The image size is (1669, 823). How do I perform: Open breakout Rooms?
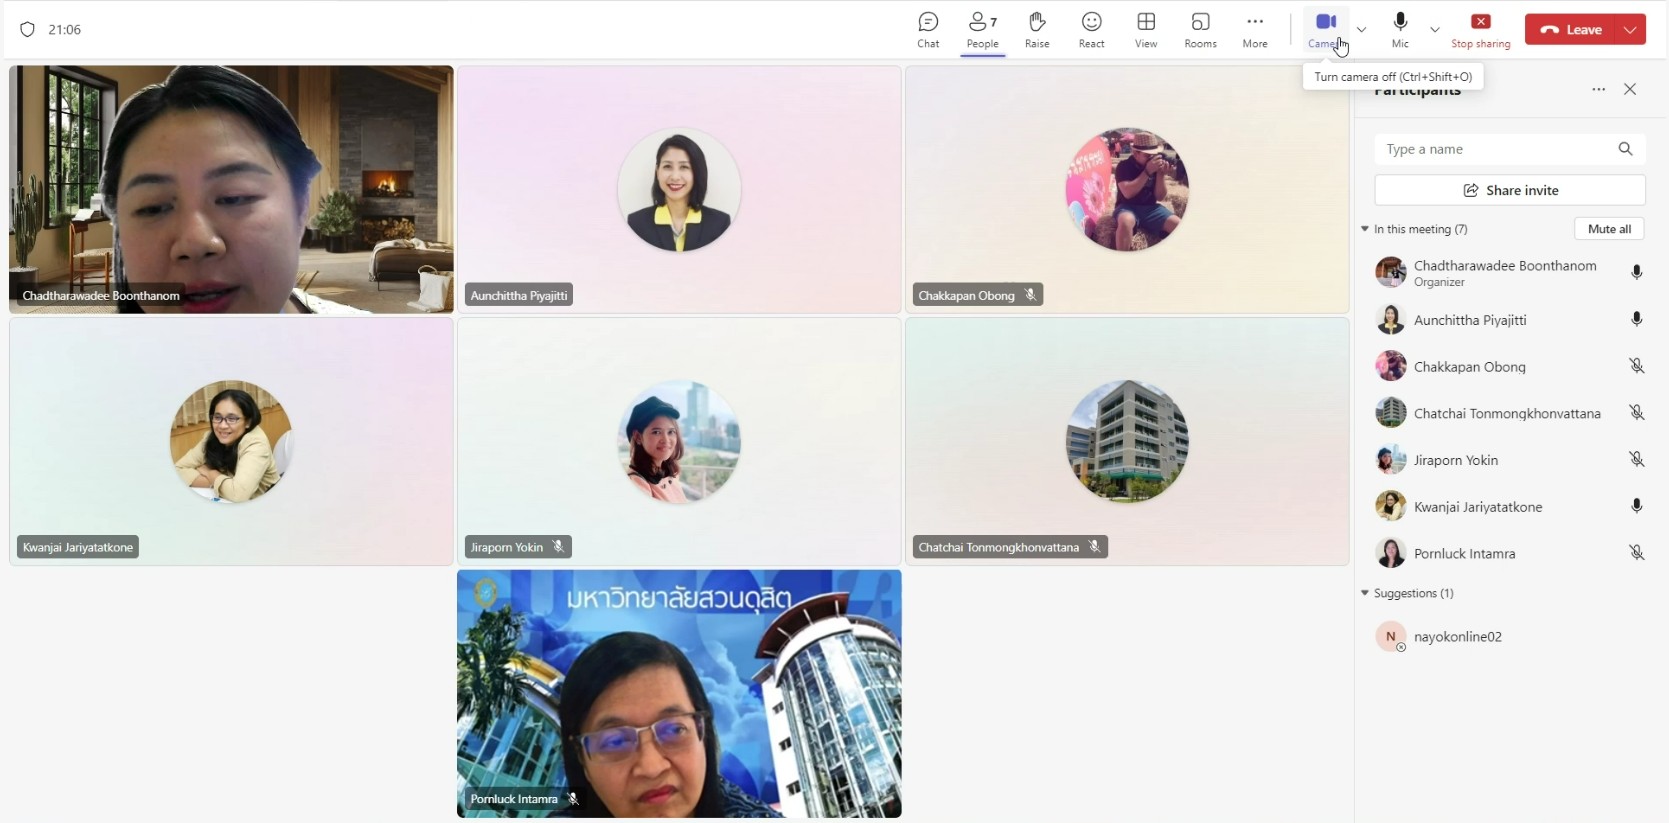1200,30
